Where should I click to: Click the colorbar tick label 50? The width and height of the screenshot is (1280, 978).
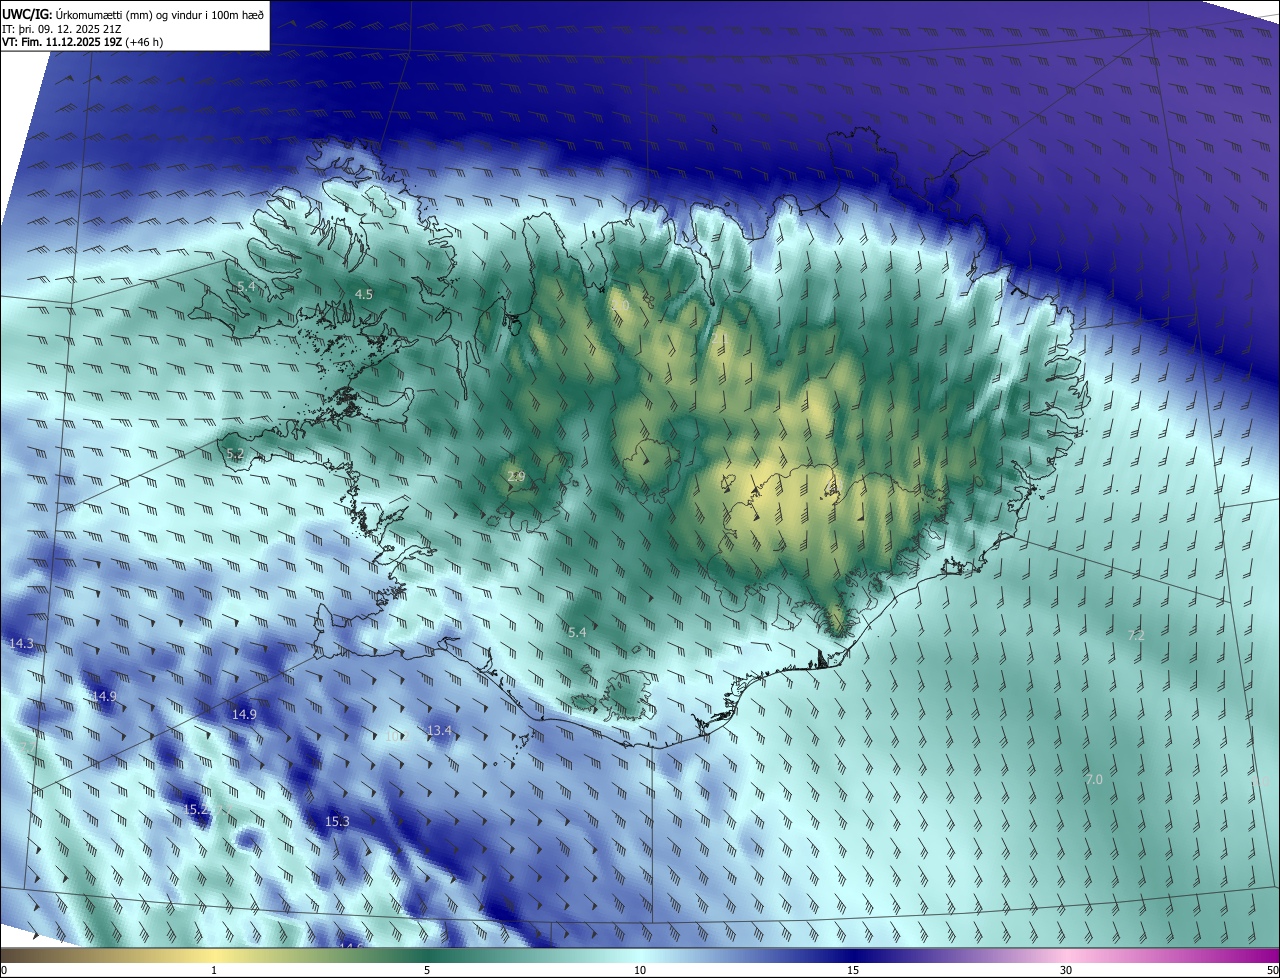click(1272, 971)
